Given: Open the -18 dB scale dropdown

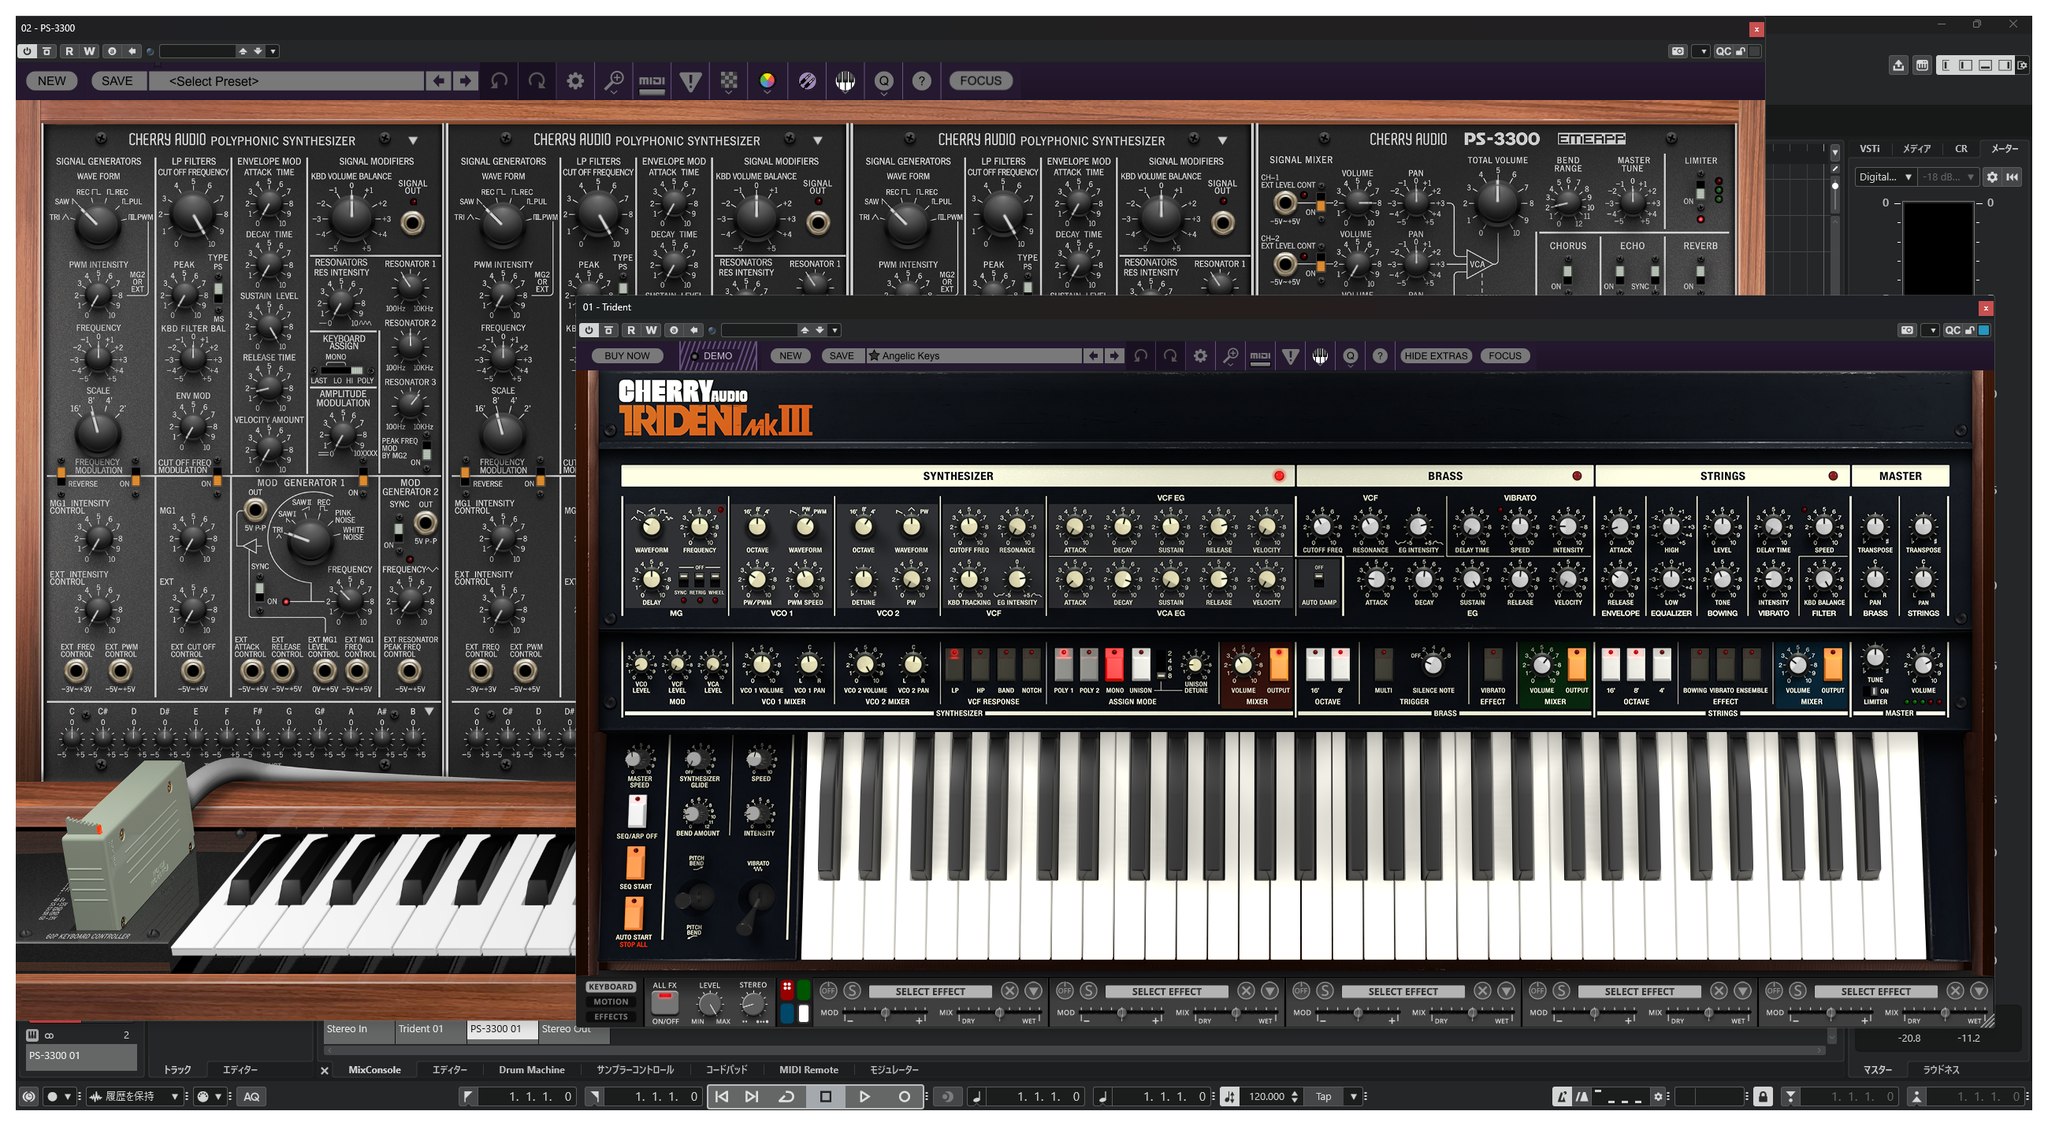Looking at the screenshot, I should point(1949,177).
